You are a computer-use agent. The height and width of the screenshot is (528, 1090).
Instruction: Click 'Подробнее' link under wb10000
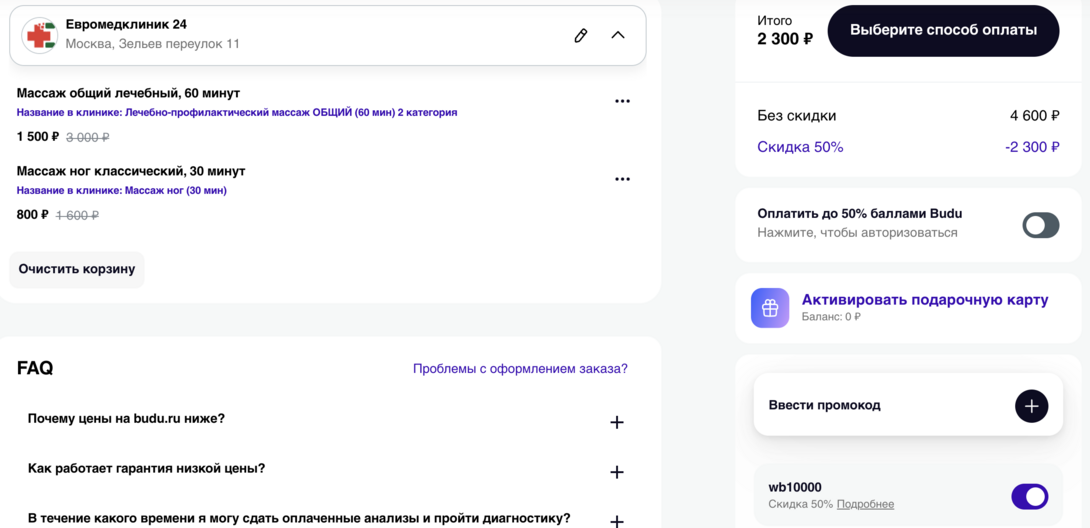[x=865, y=504]
